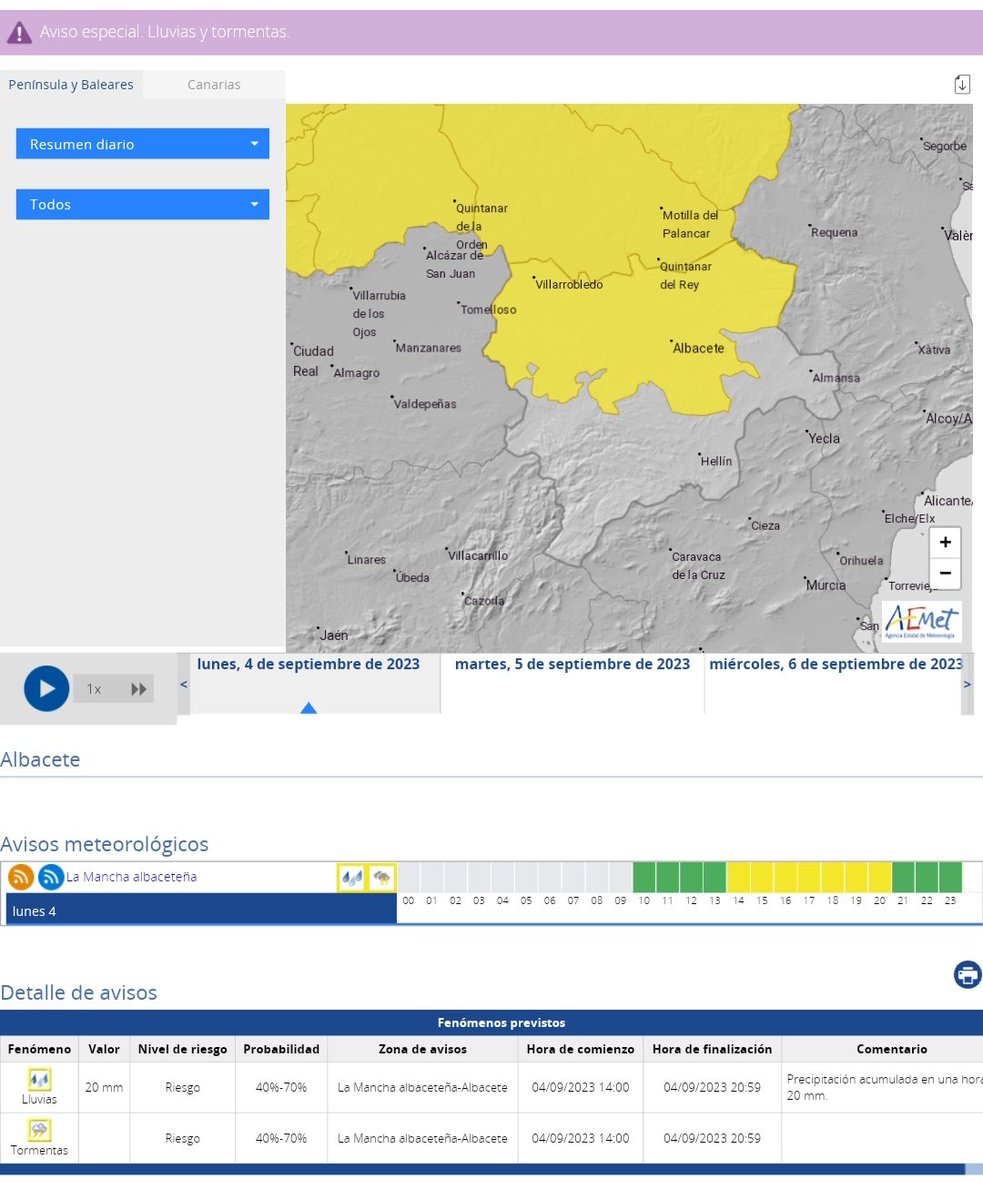Click the AEMet logo on the map
983x1200 pixels.
coord(922,622)
